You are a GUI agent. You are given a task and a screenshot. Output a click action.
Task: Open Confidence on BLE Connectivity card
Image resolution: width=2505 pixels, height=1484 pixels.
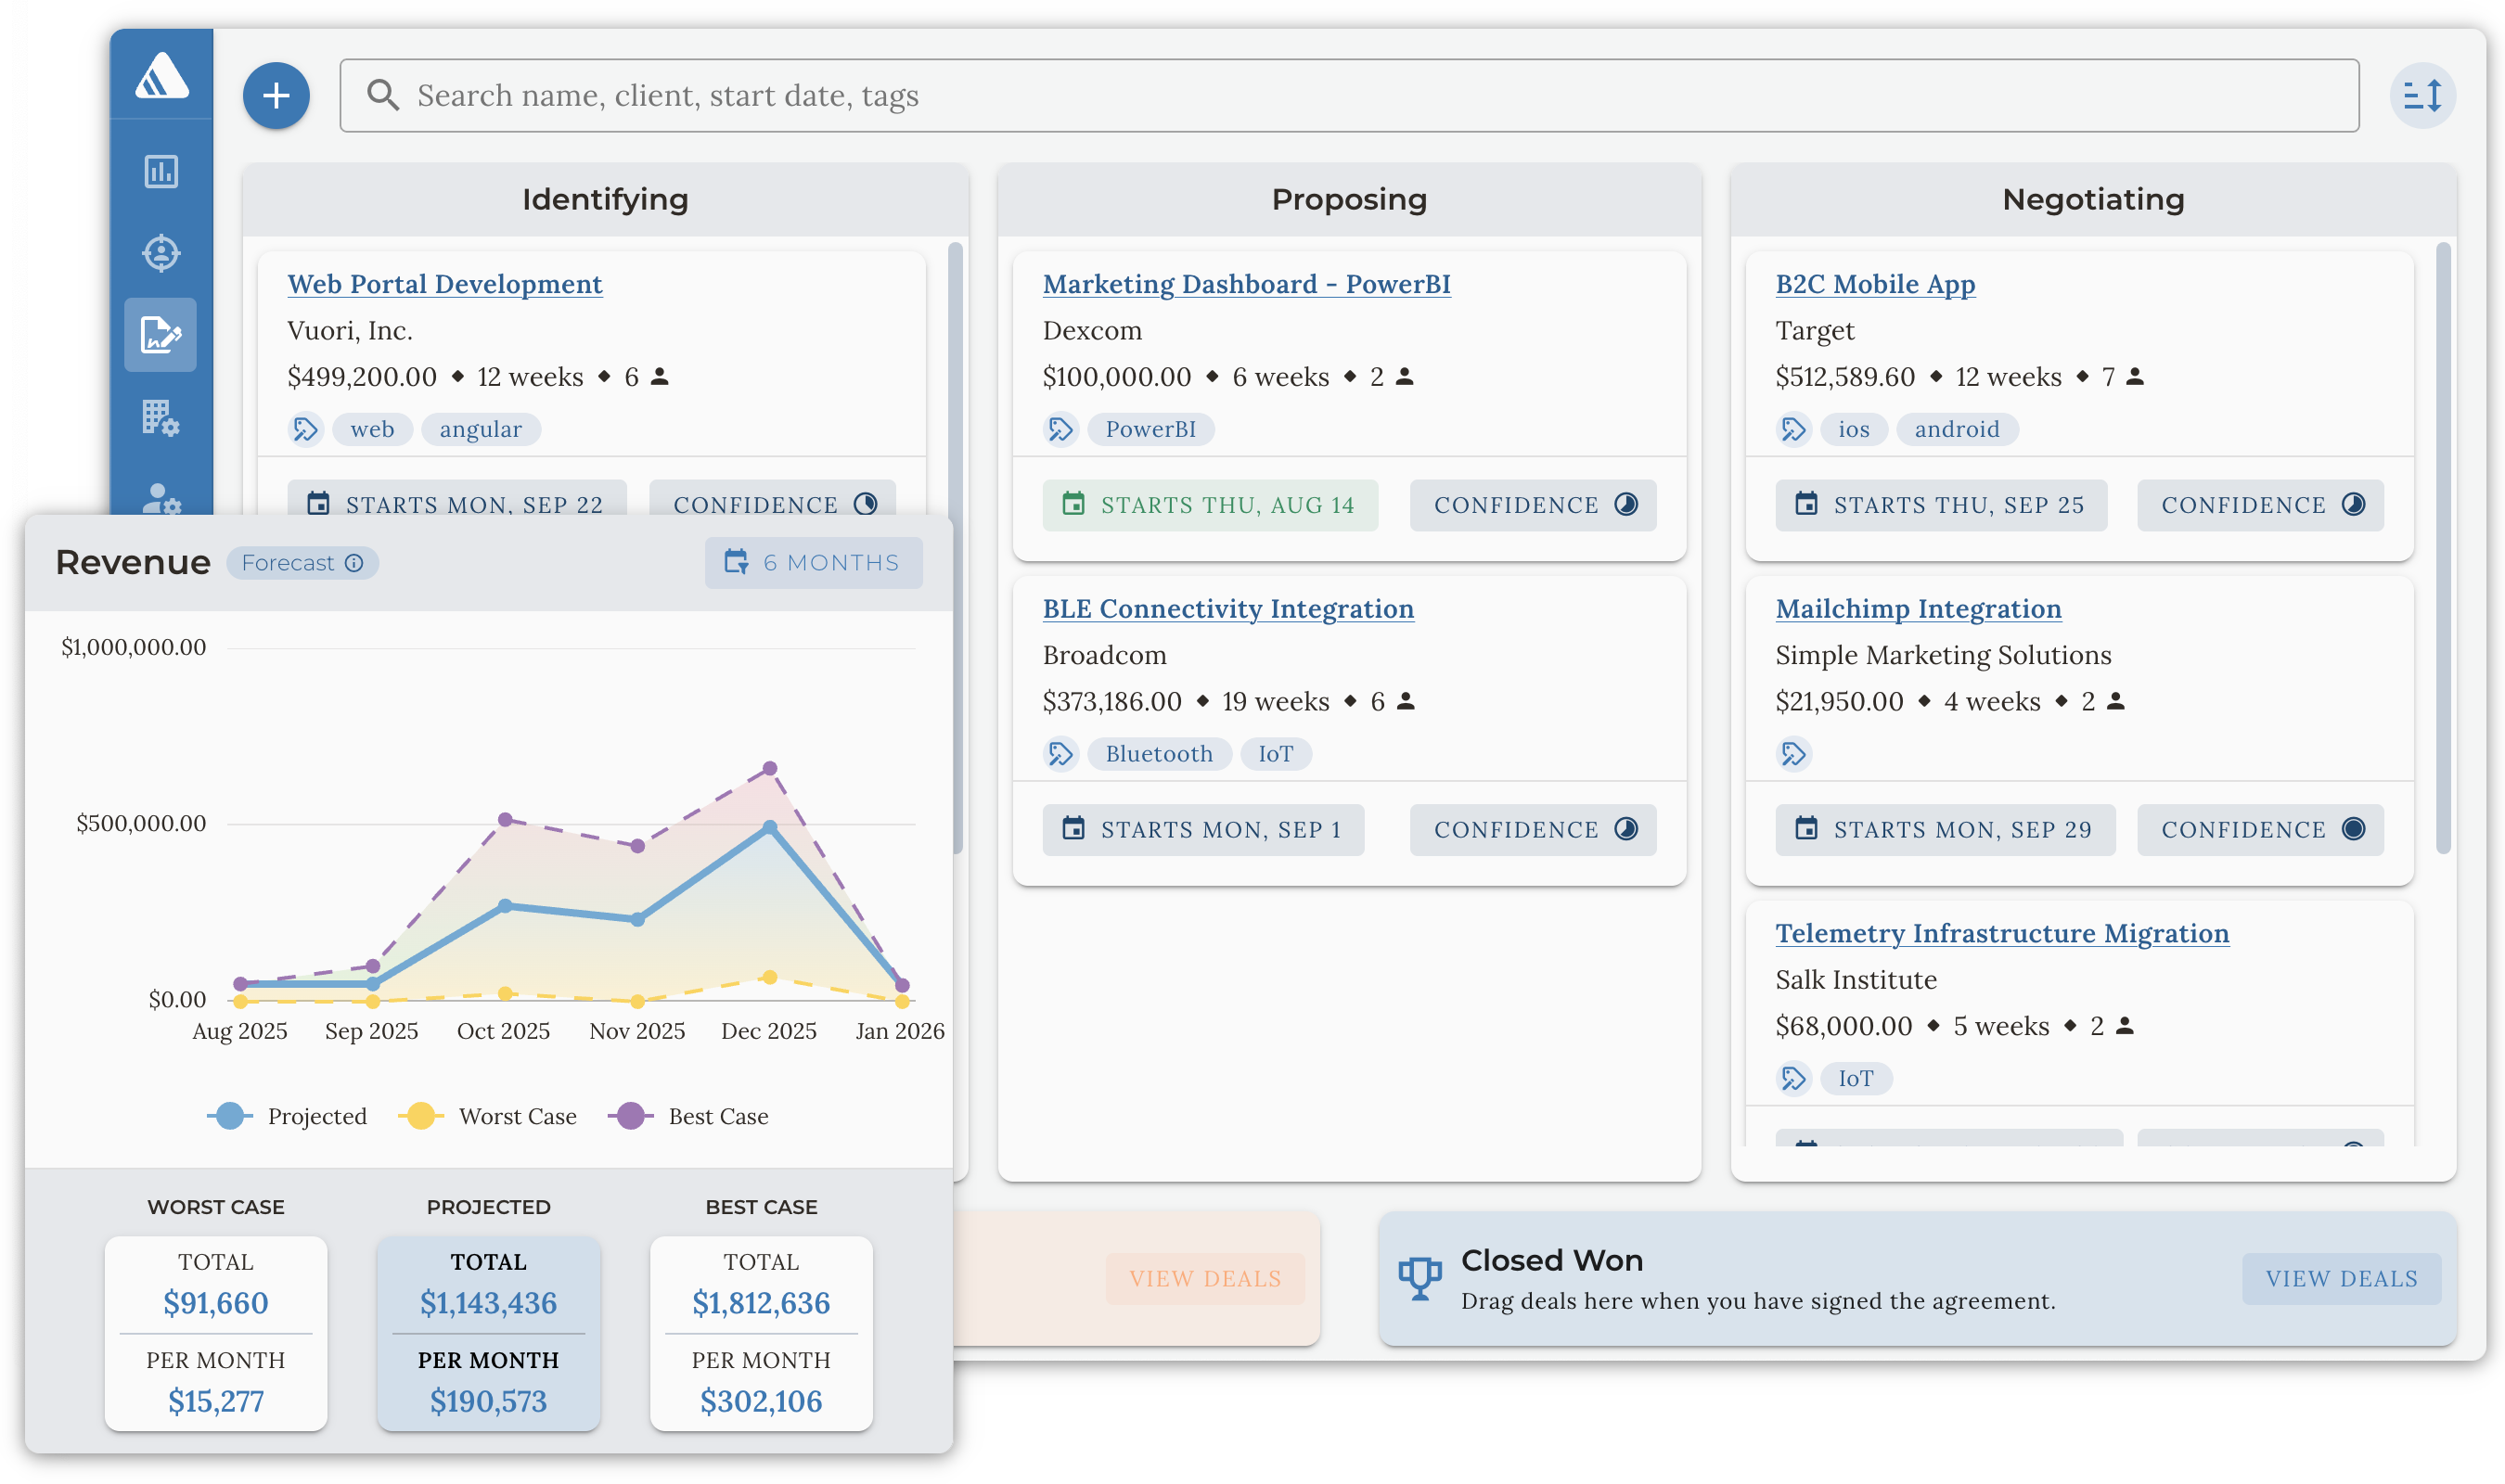(x=1532, y=830)
